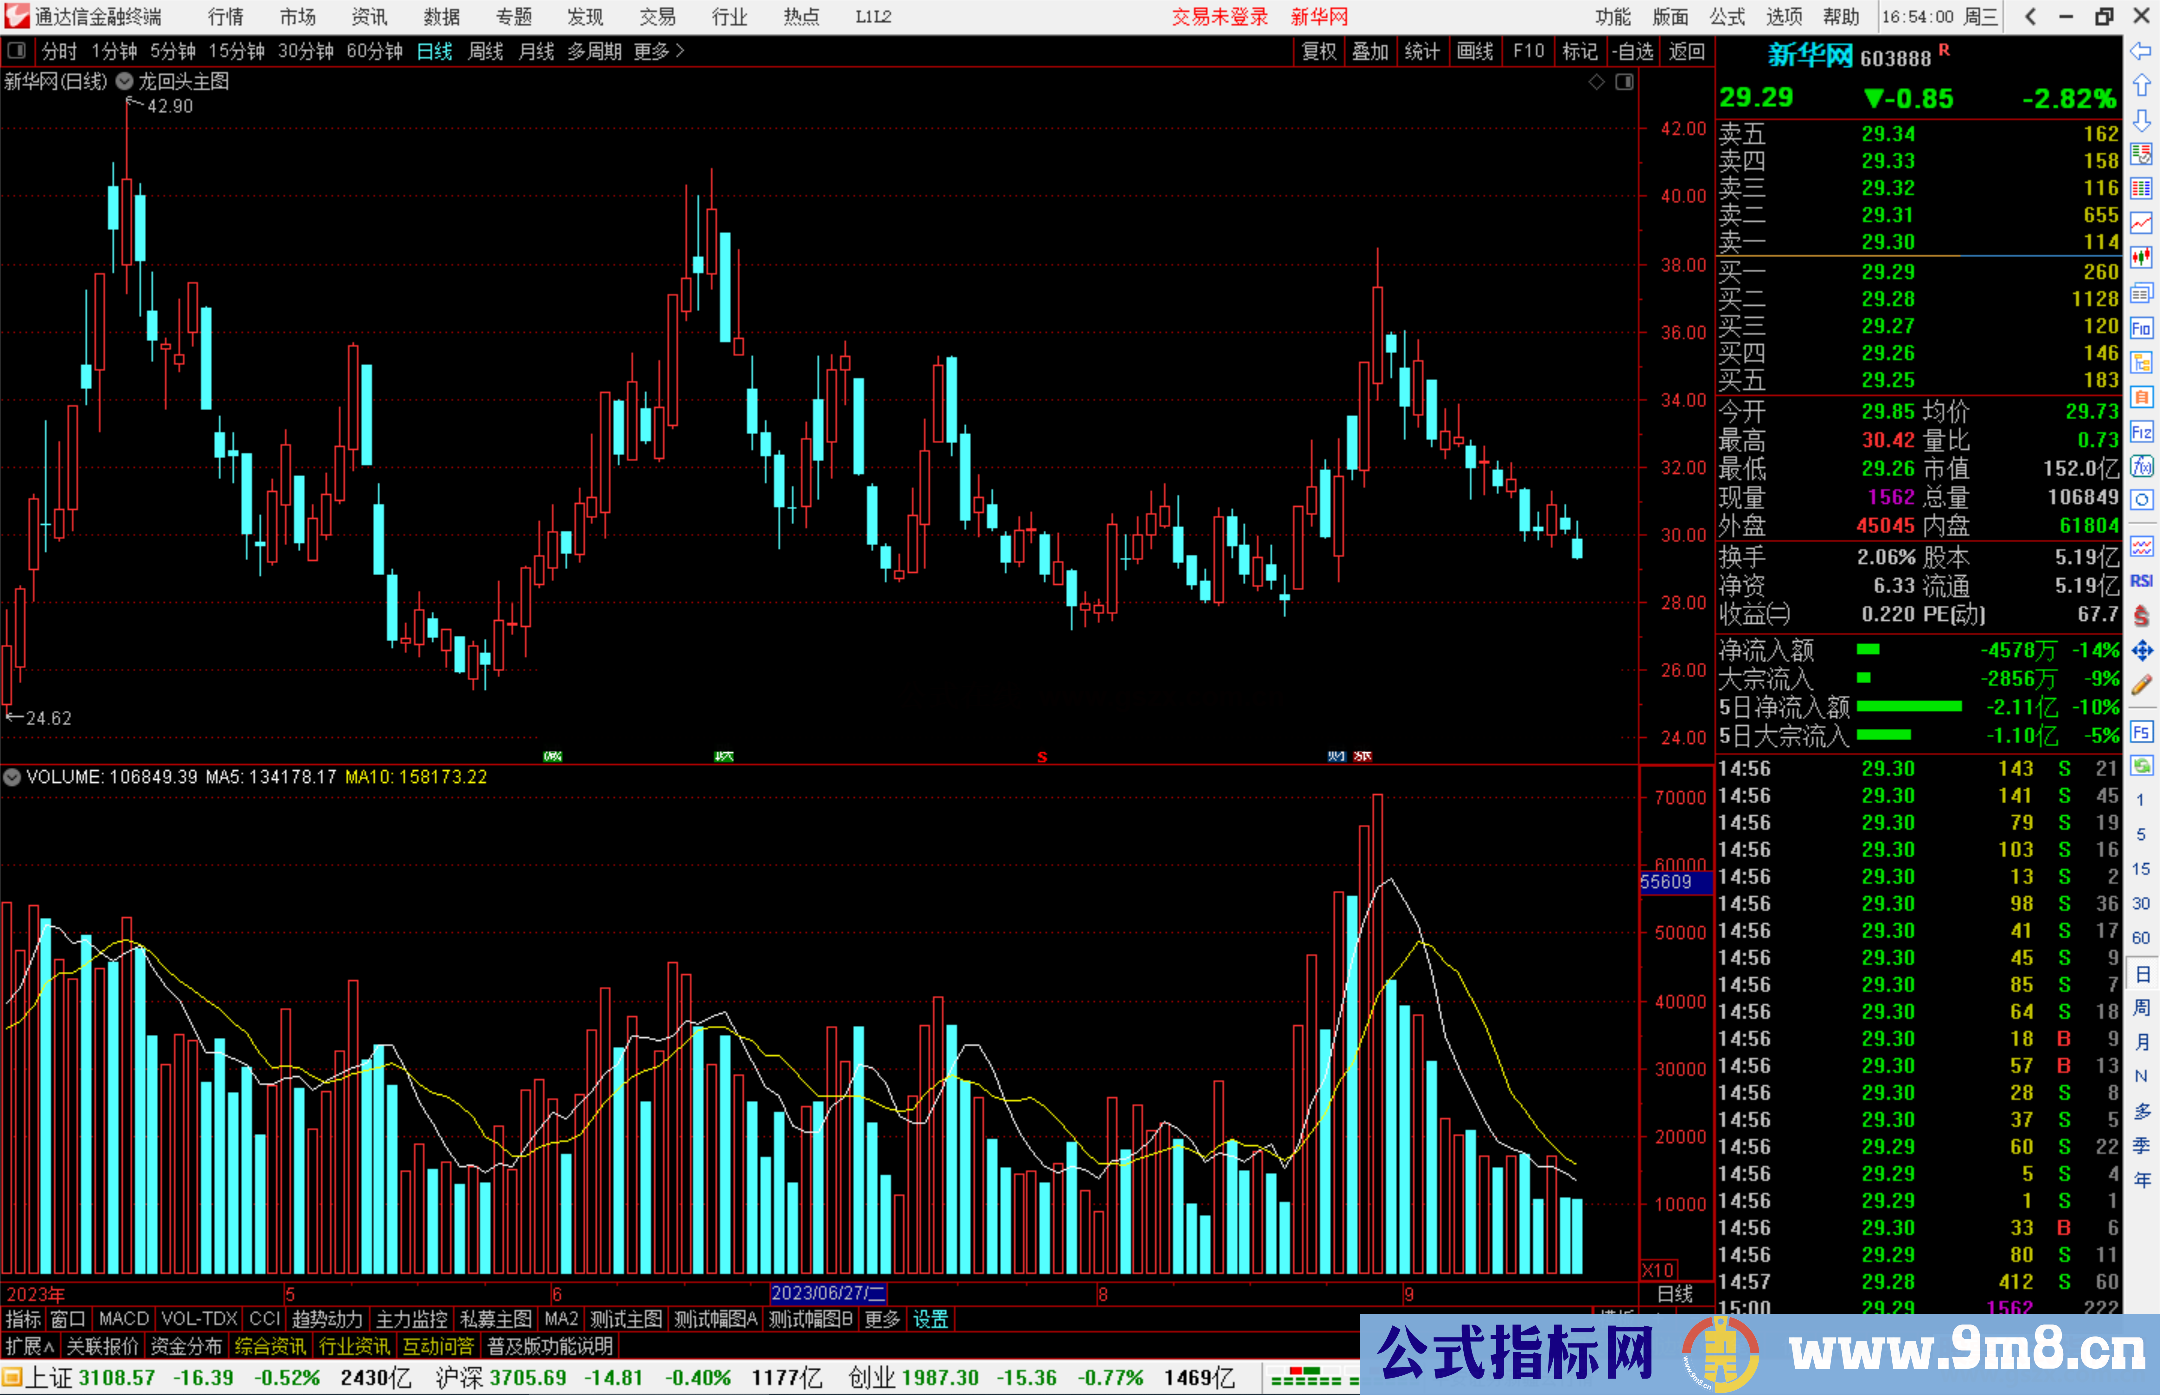The height and width of the screenshot is (1395, 2160).
Task: Toggle the panel layout icon left of 分时
Action: 17,50
